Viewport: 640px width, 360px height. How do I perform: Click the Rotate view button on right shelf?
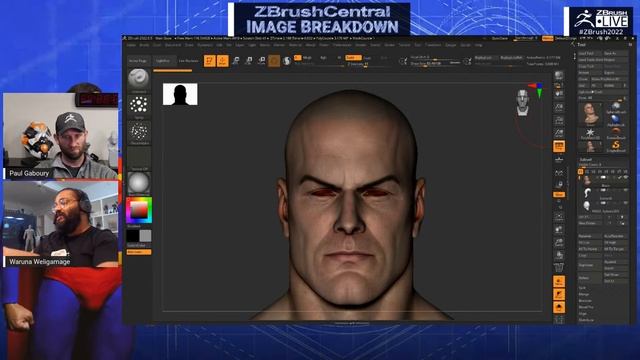[559, 256]
